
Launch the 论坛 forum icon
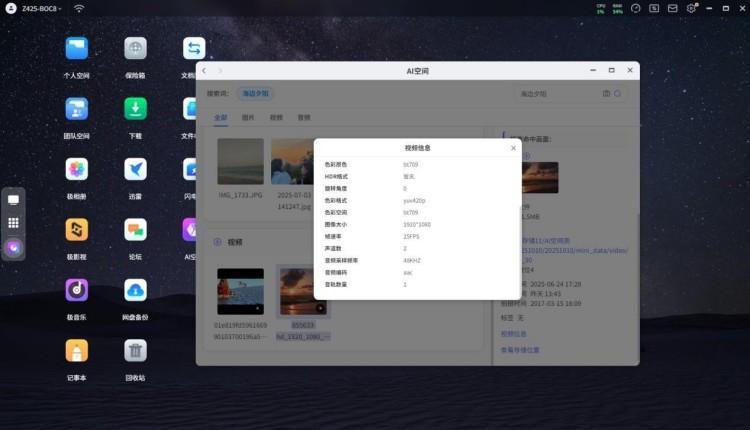pyautogui.click(x=135, y=230)
